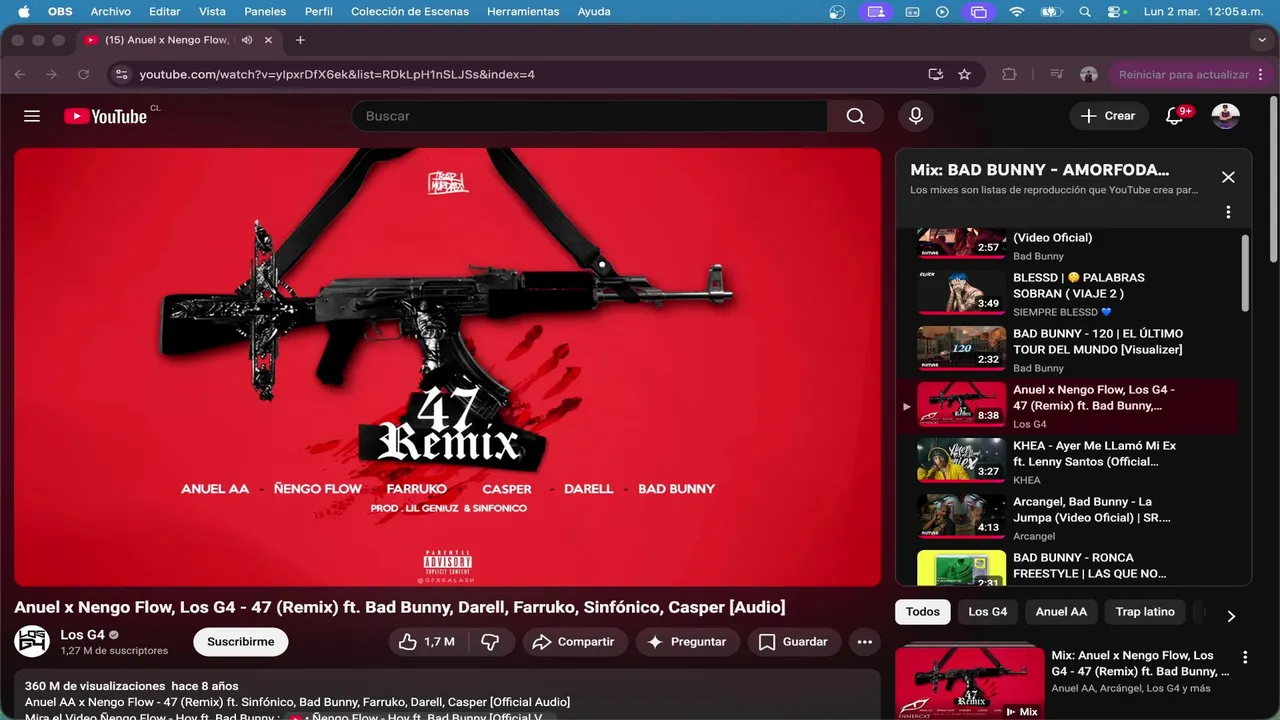Go to the YouTube home logo
Screen dimensions: 1280x720
coord(105,116)
